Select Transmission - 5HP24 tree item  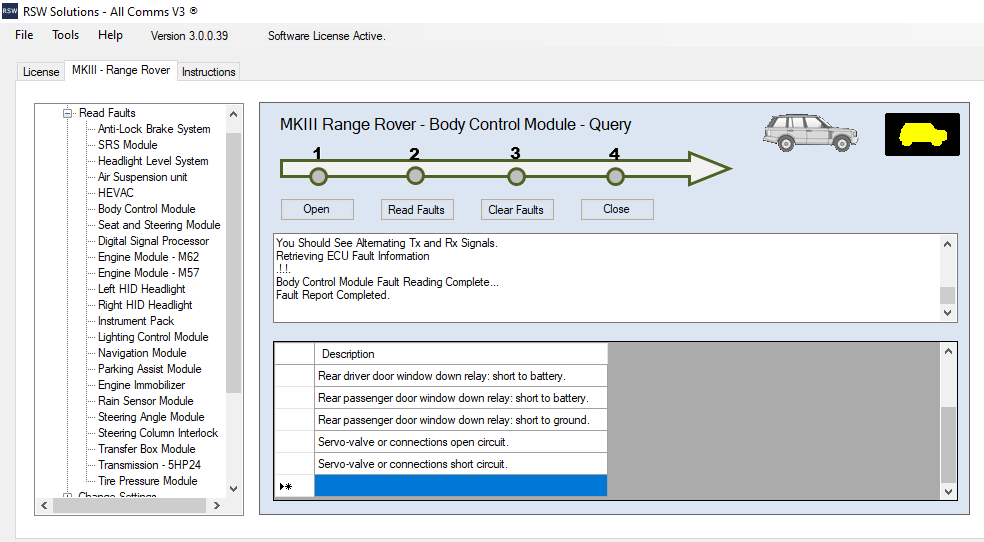point(149,465)
